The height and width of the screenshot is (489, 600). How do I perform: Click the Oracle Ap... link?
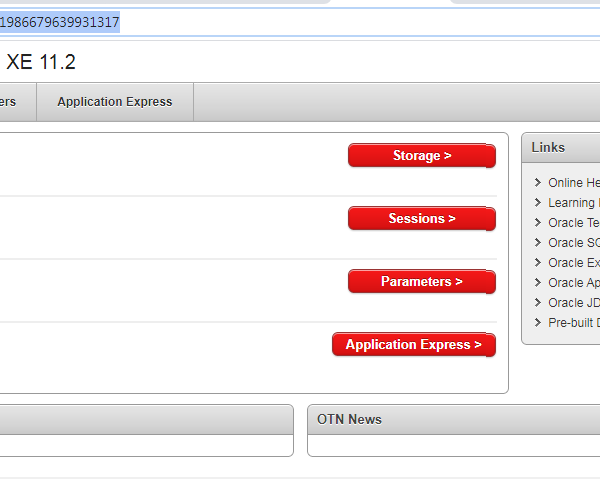(x=574, y=283)
